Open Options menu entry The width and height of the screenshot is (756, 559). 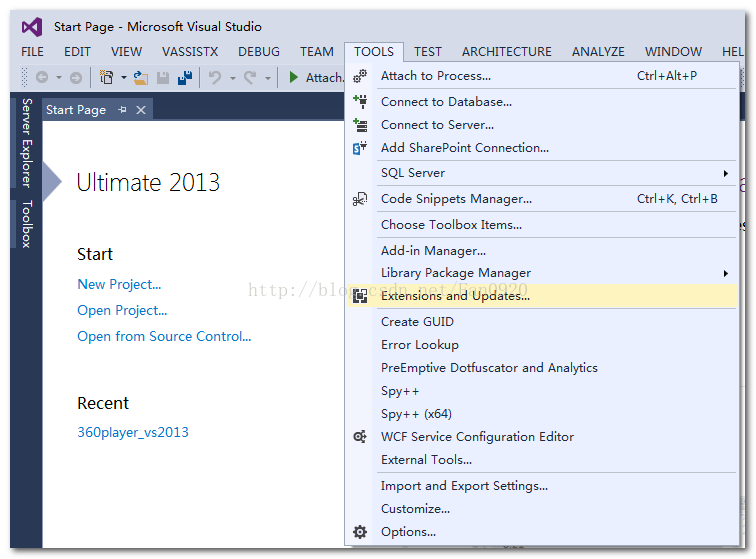(542, 532)
